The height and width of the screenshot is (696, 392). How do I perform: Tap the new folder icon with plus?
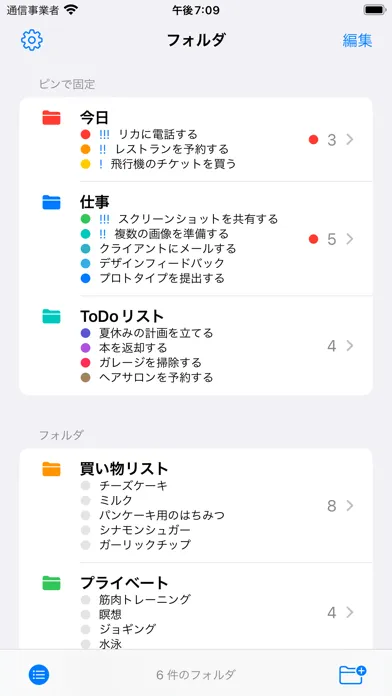click(352, 675)
